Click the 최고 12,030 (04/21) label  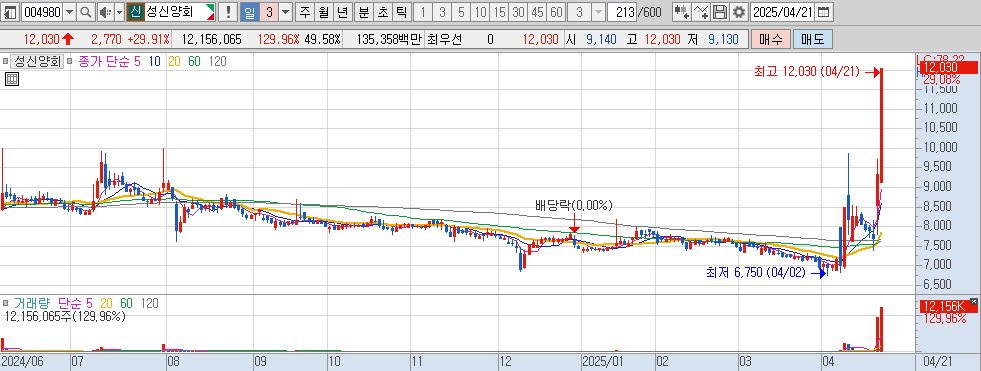[x=806, y=72]
